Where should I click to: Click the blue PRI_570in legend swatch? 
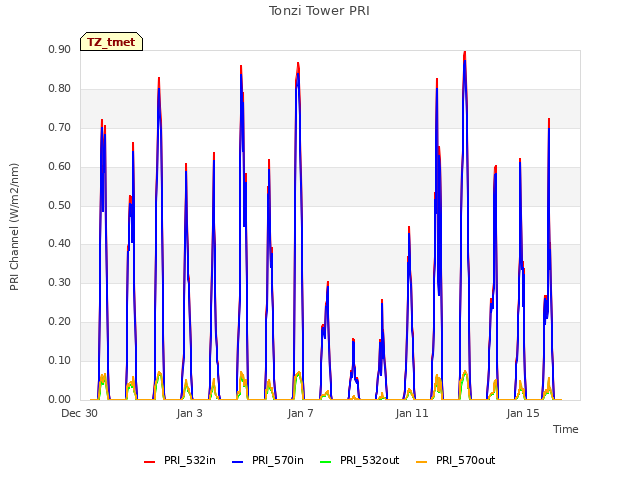pyautogui.click(x=238, y=462)
